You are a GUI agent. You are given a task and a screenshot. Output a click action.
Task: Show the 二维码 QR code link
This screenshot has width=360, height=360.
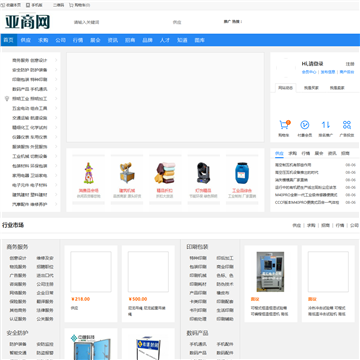coord(58,5)
